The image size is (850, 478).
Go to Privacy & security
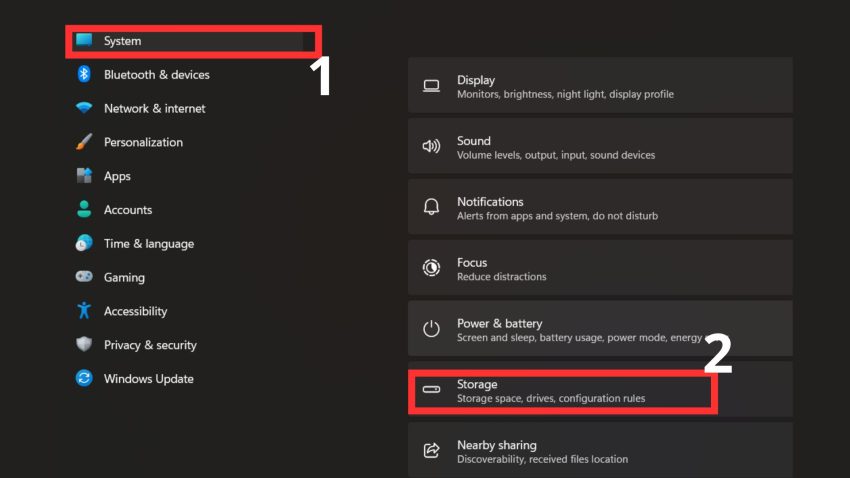150,345
